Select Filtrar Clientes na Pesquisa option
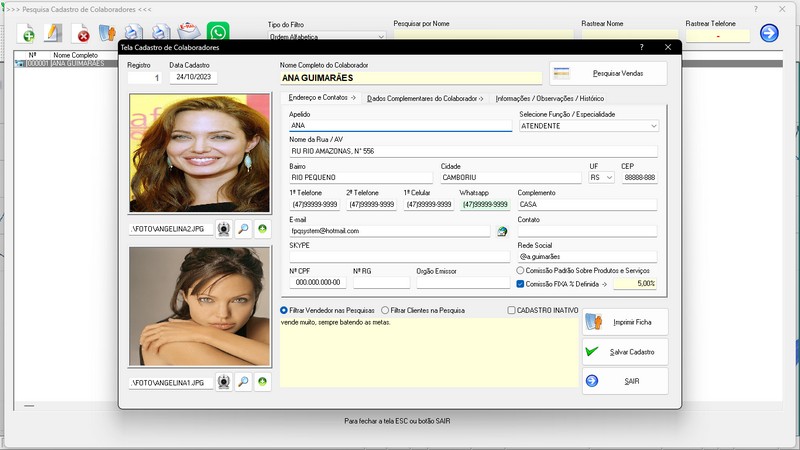The width and height of the screenshot is (800, 450). pos(384,310)
